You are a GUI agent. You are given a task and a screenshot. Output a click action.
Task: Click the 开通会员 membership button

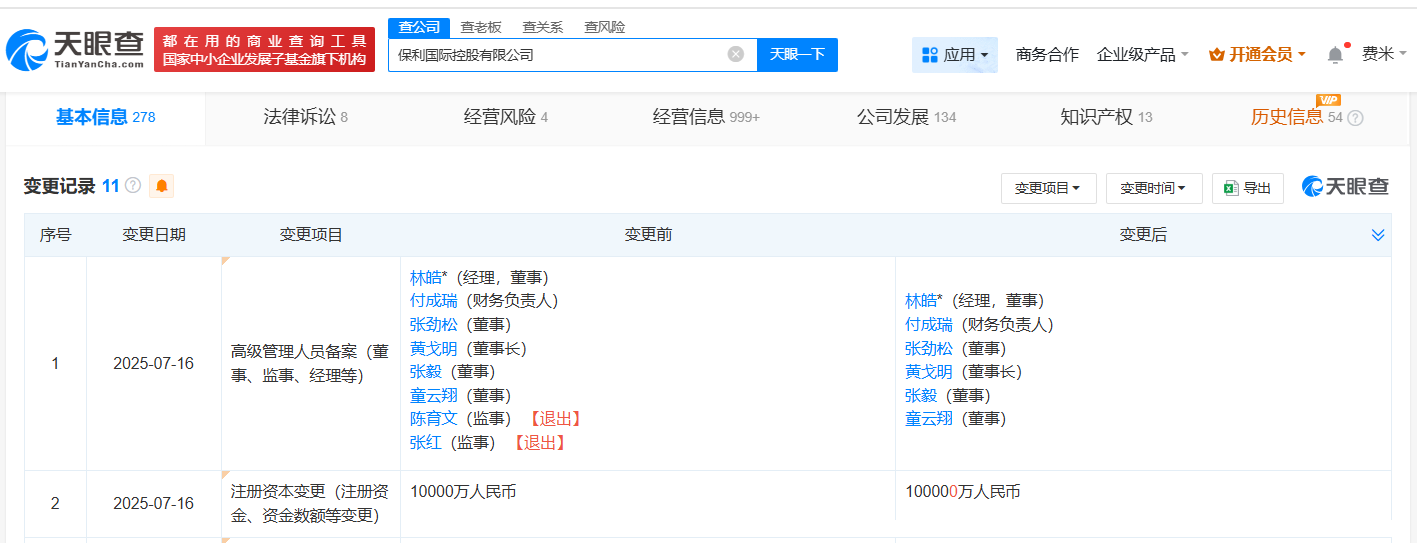click(1257, 55)
